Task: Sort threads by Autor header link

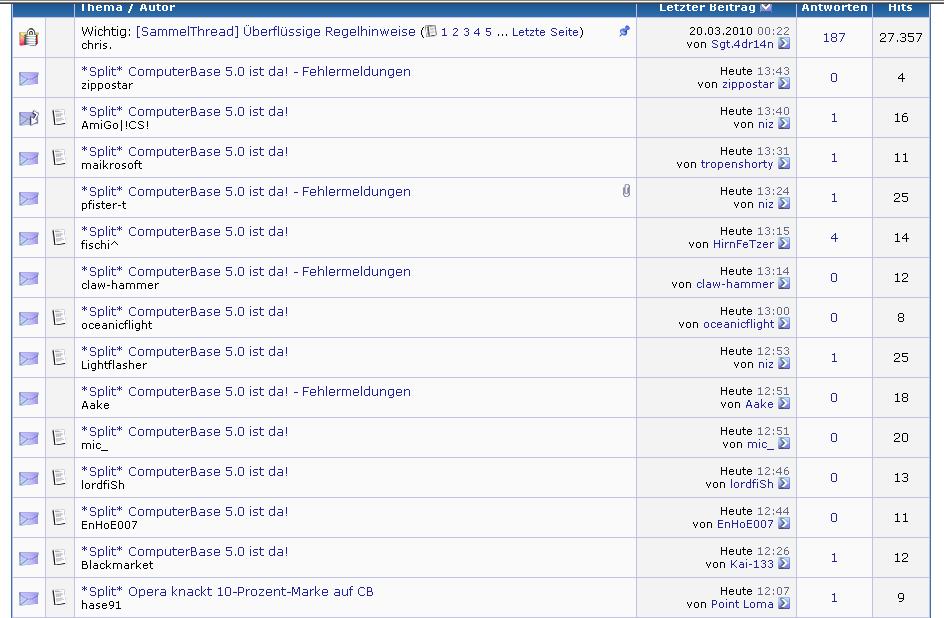Action: point(157,7)
